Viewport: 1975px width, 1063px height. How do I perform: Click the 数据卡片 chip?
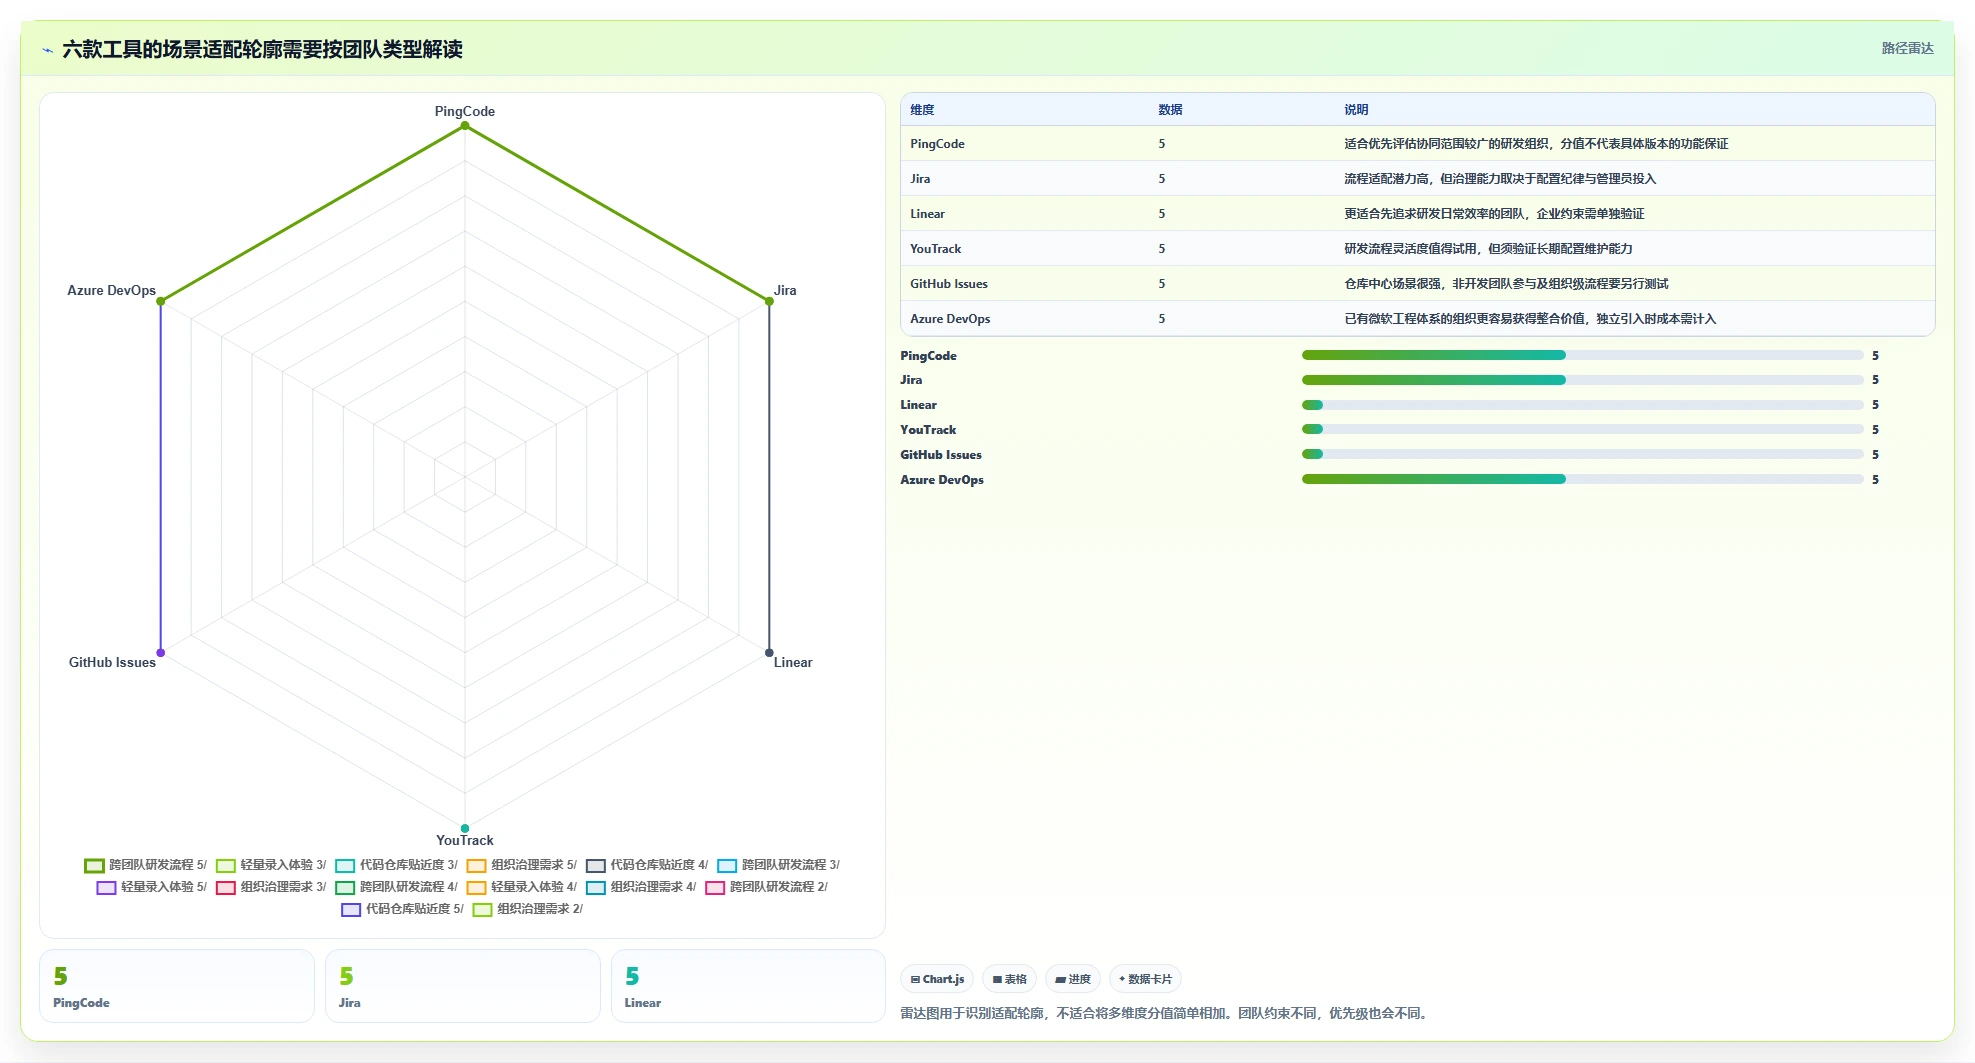(1145, 980)
